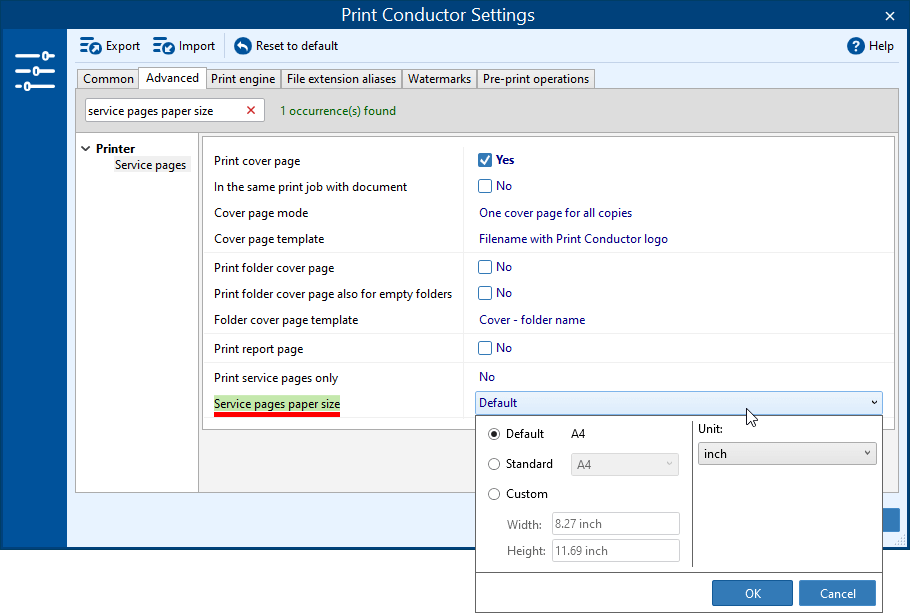Click Cancel in paper size popup
Viewport: 910px width, 613px height.
tap(837, 593)
